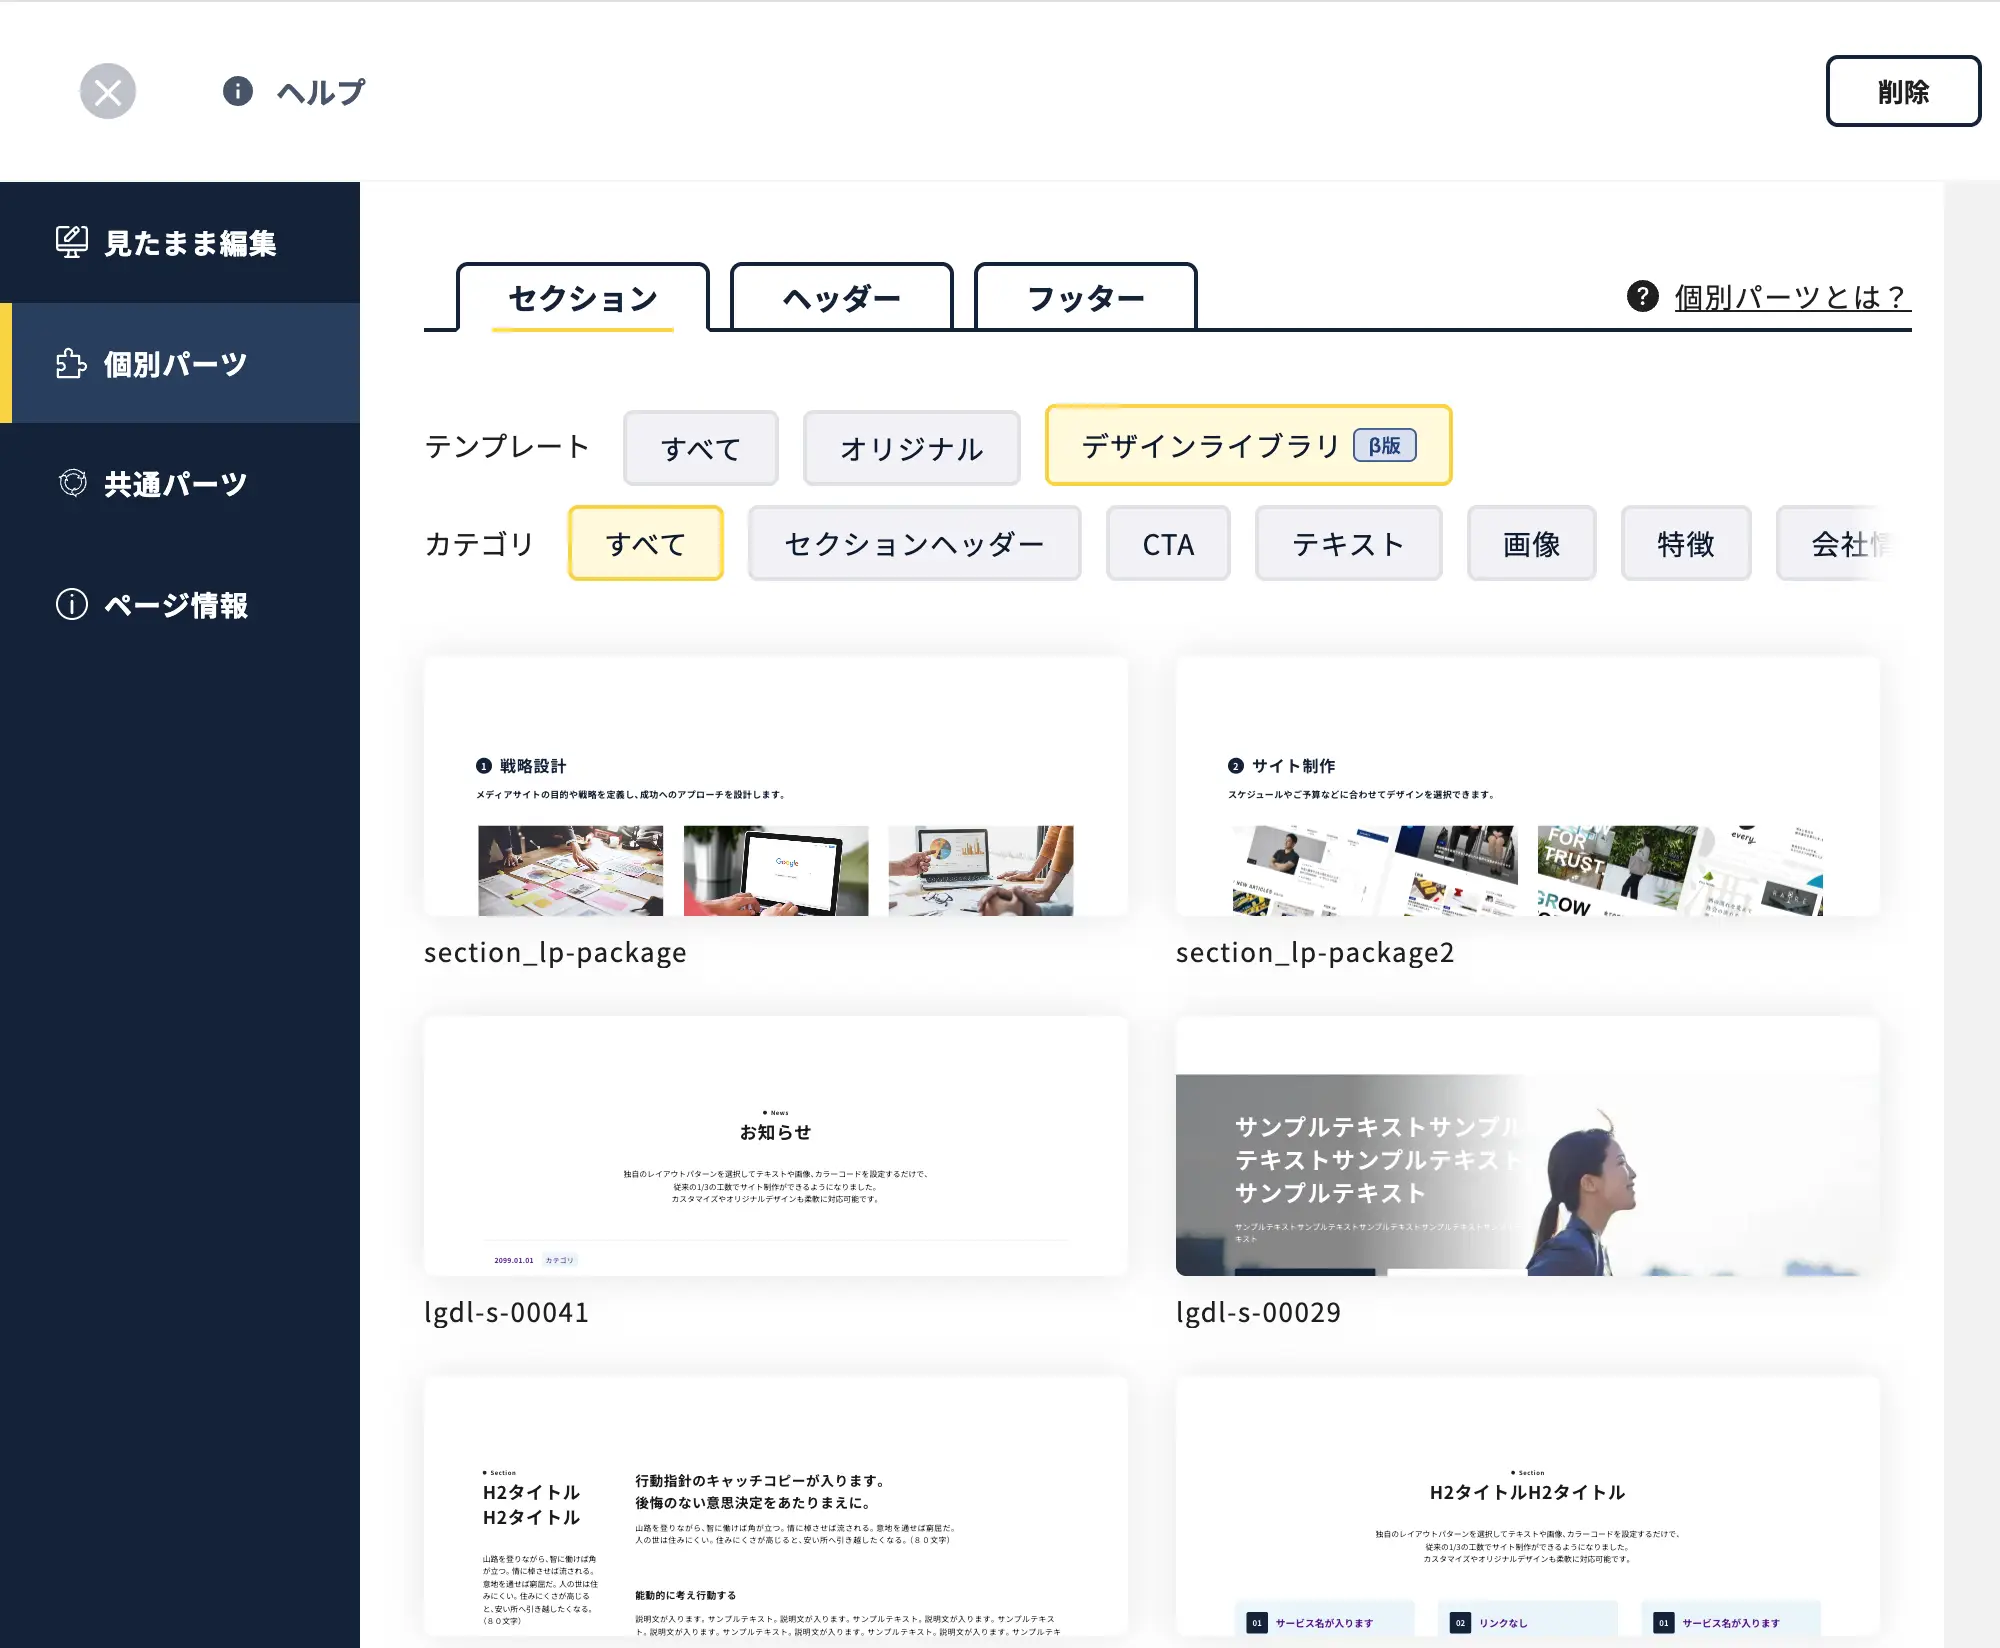Screen dimensions: 2000x1648
Task: Filter parts by 画像 category
Action: coord(1530,544)
